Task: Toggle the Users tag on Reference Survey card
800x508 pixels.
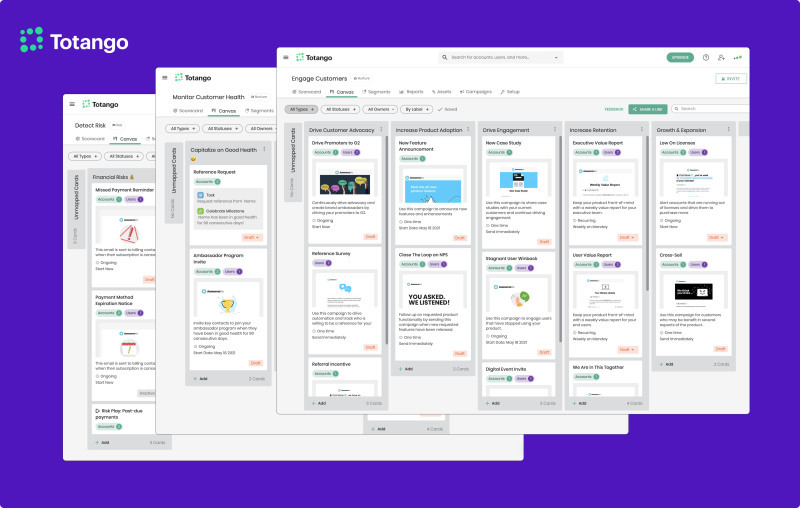Action: point(321,263)
